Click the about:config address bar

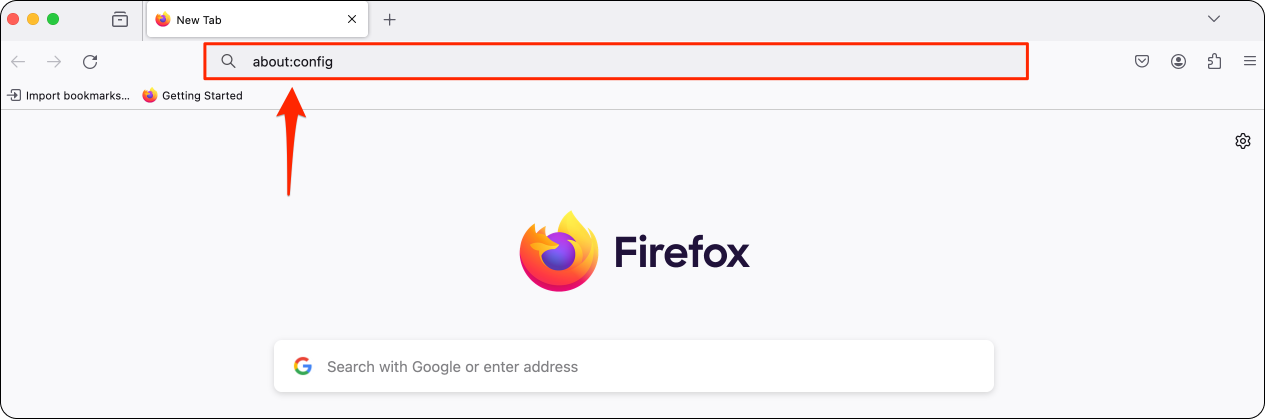[x=617, y=62]
